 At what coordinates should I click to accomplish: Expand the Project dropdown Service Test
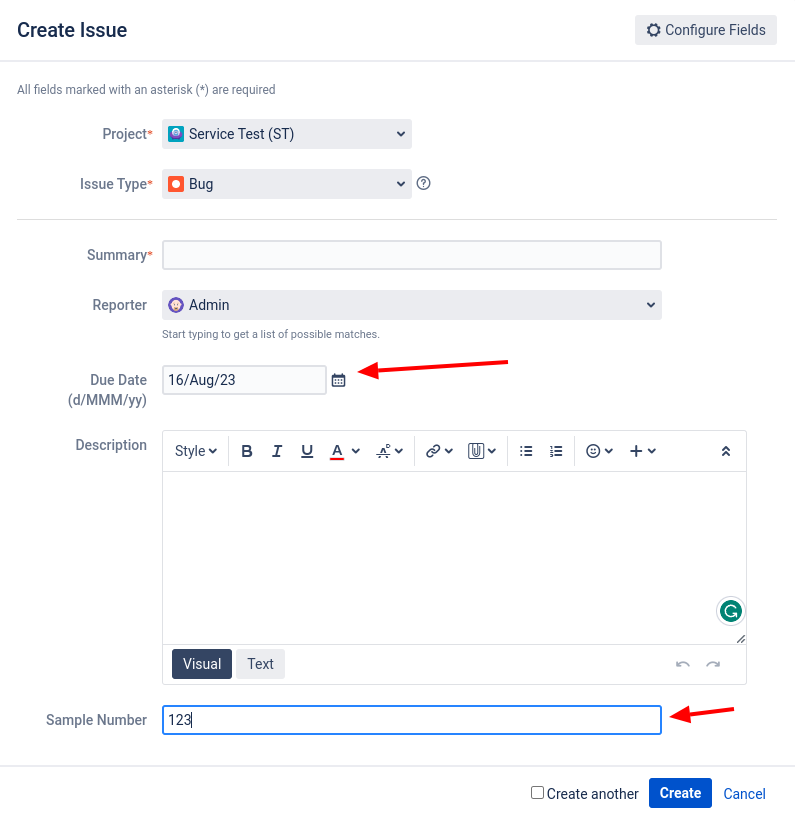pyautogui.click(x=287, y=134)
